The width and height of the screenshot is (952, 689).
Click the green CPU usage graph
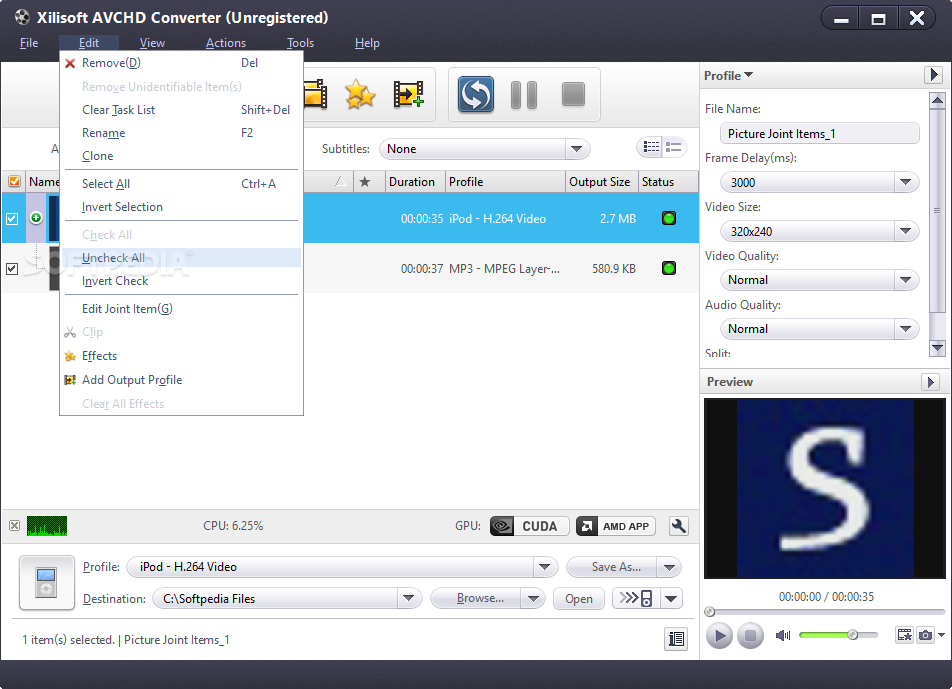click(47, 526)
